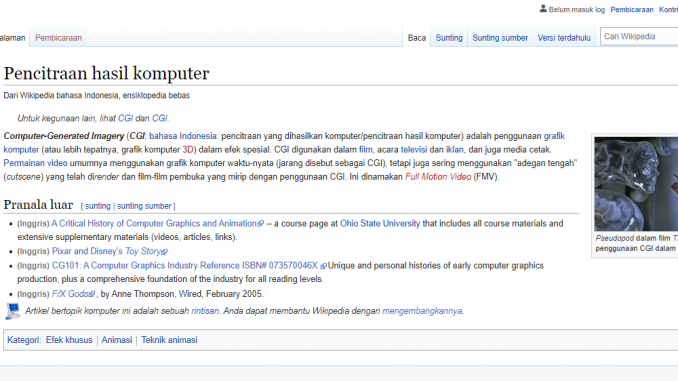This screenshot has height=381, width=678.
Task: Click the Pencitraan hasil komputer page title
Action: (106, 73)
